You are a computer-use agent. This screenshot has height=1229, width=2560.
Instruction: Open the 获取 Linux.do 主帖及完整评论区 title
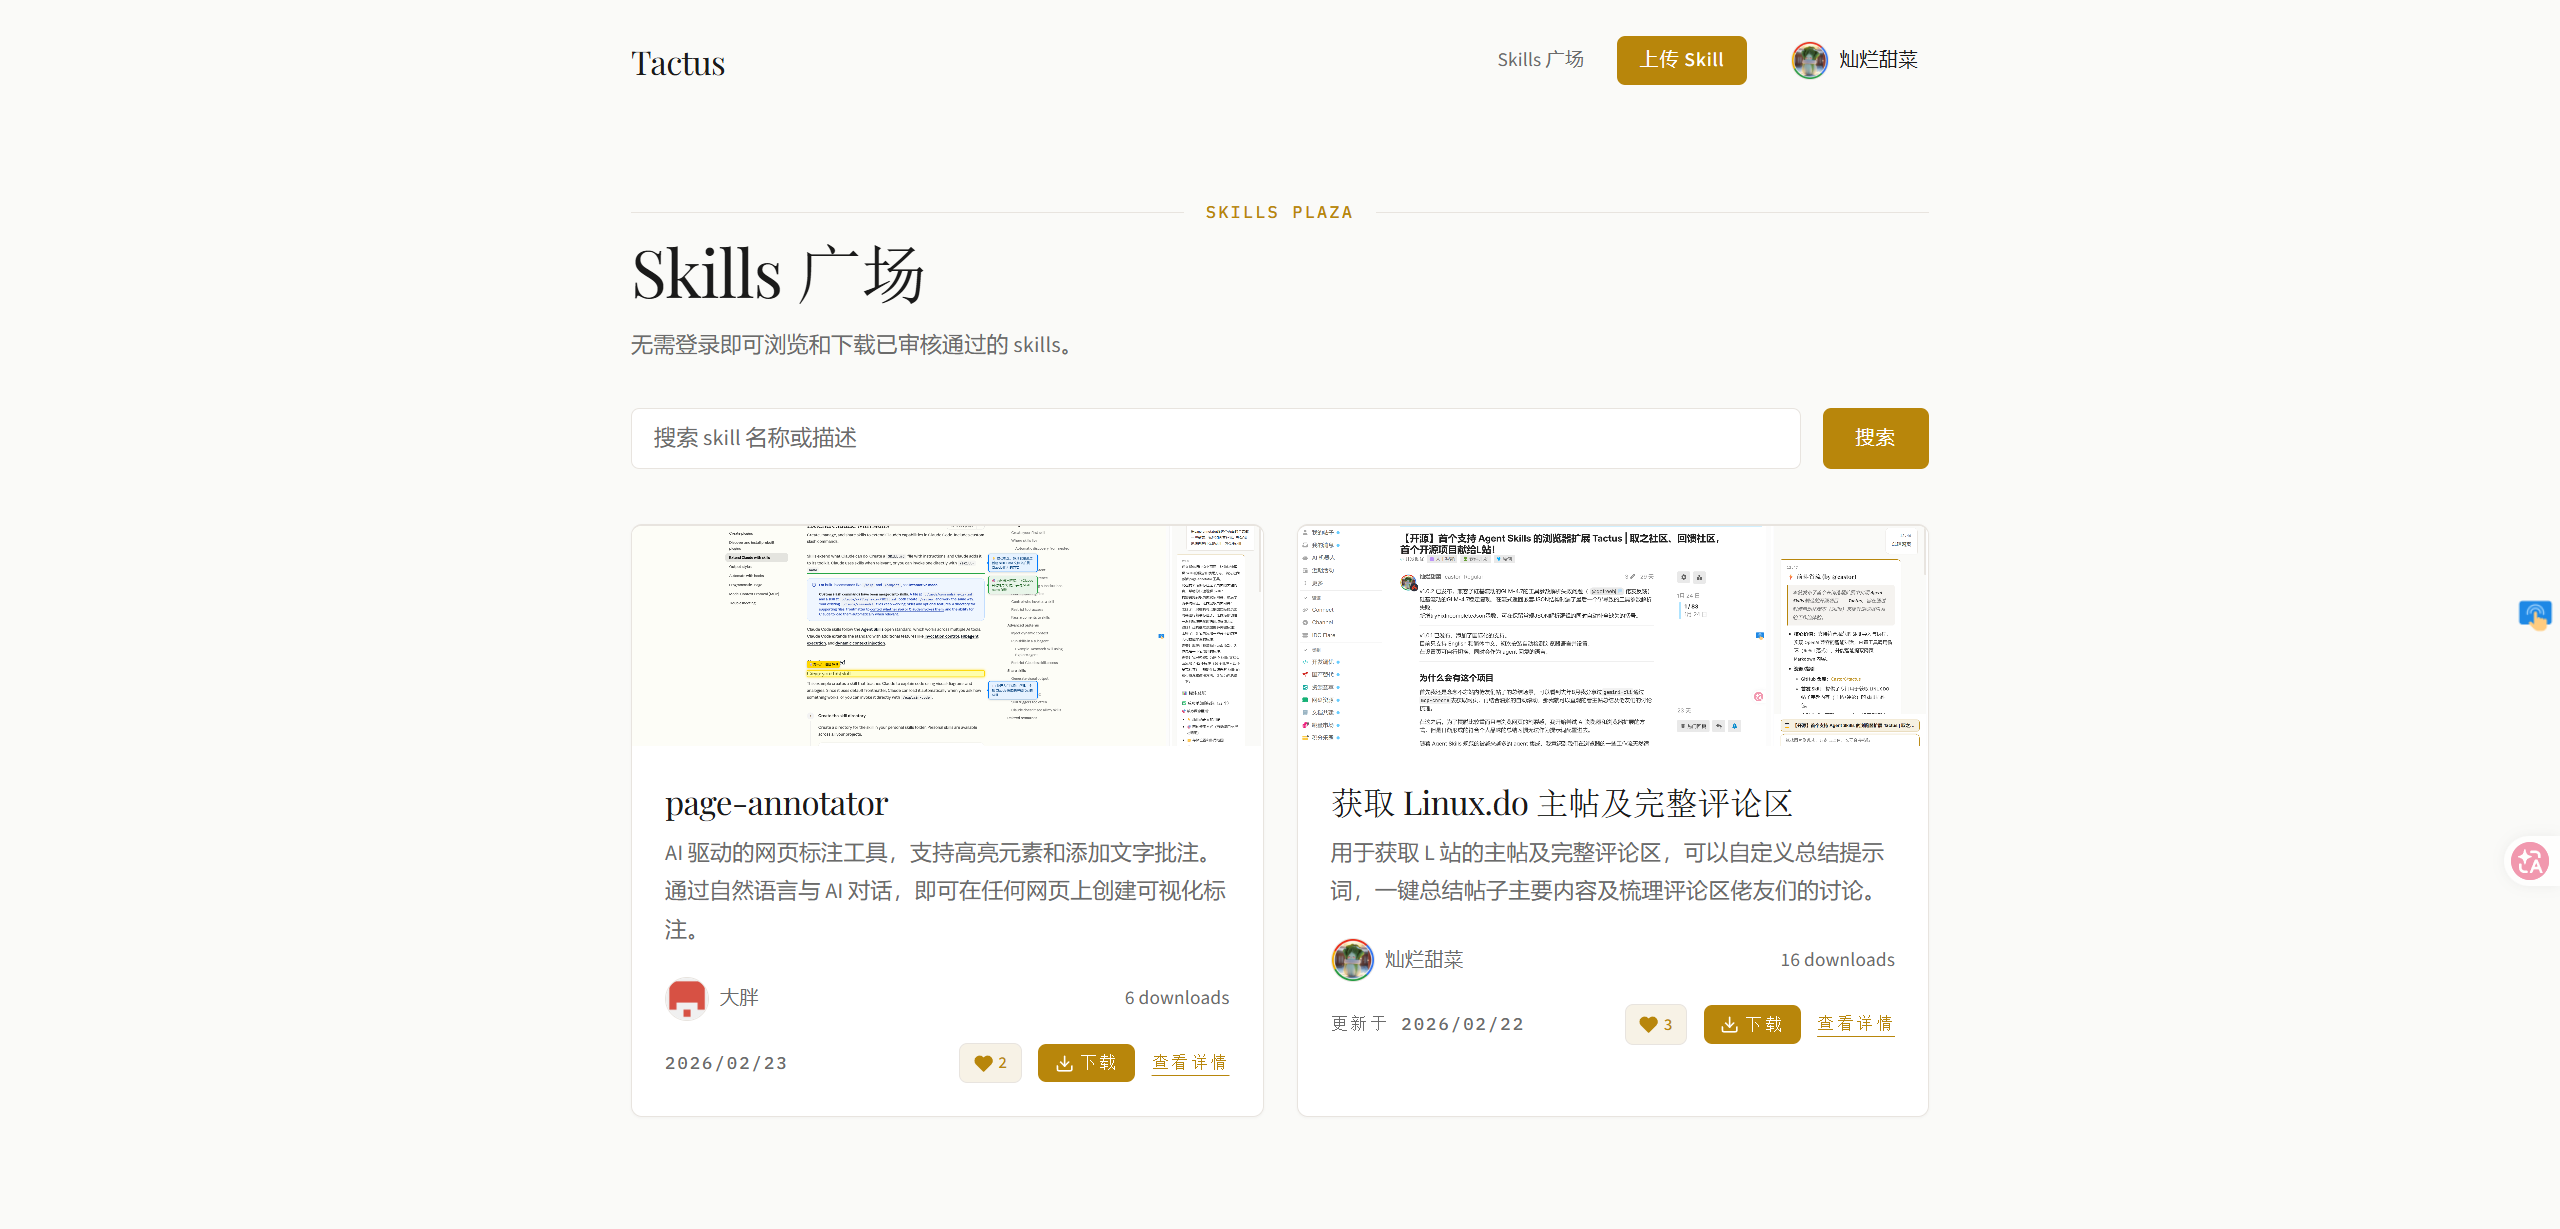click(x=1561, y=803)
